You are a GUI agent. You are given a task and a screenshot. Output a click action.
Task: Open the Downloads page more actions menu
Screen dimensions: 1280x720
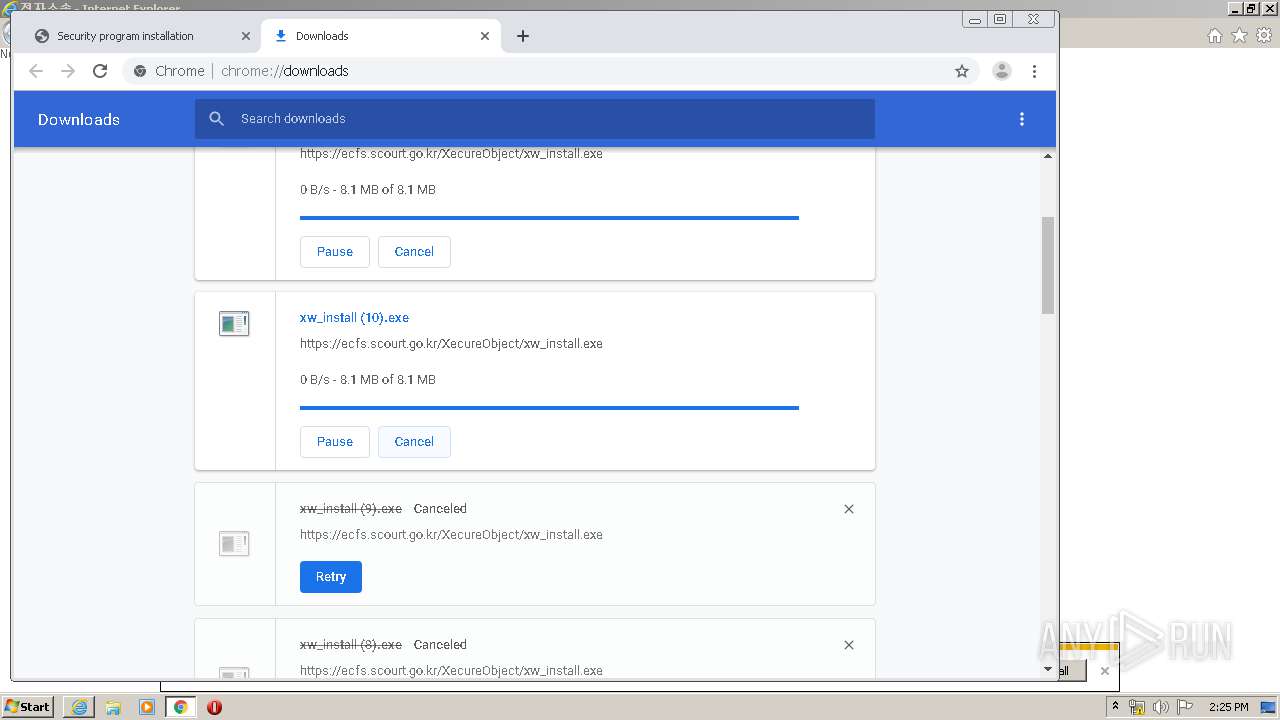pyautogui.click(x=1021, y=119)
